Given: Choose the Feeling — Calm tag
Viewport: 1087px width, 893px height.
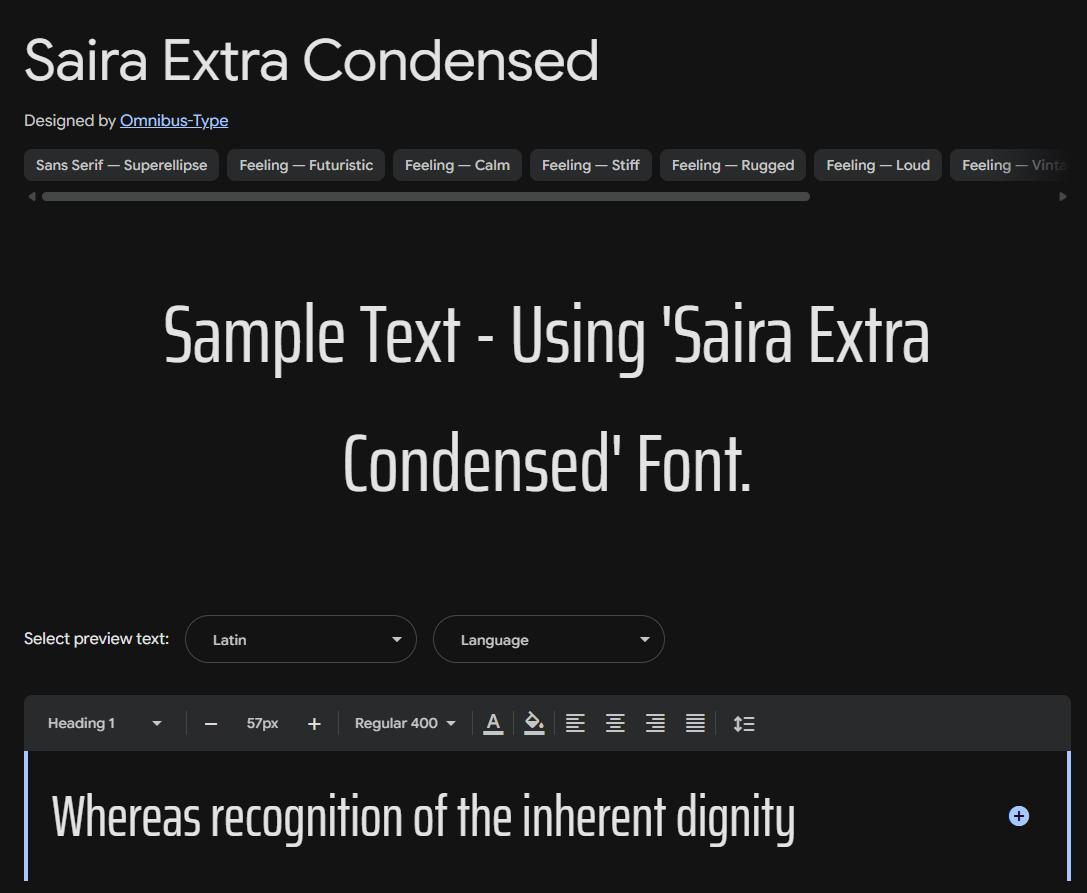Looking at the screenshot, I should [x=457, y=165].
